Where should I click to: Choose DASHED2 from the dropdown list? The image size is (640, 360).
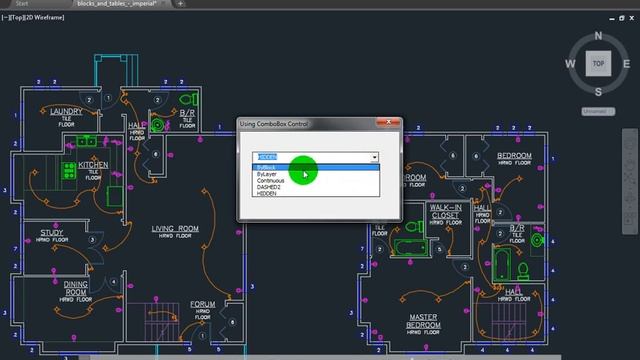click(316, 187)
